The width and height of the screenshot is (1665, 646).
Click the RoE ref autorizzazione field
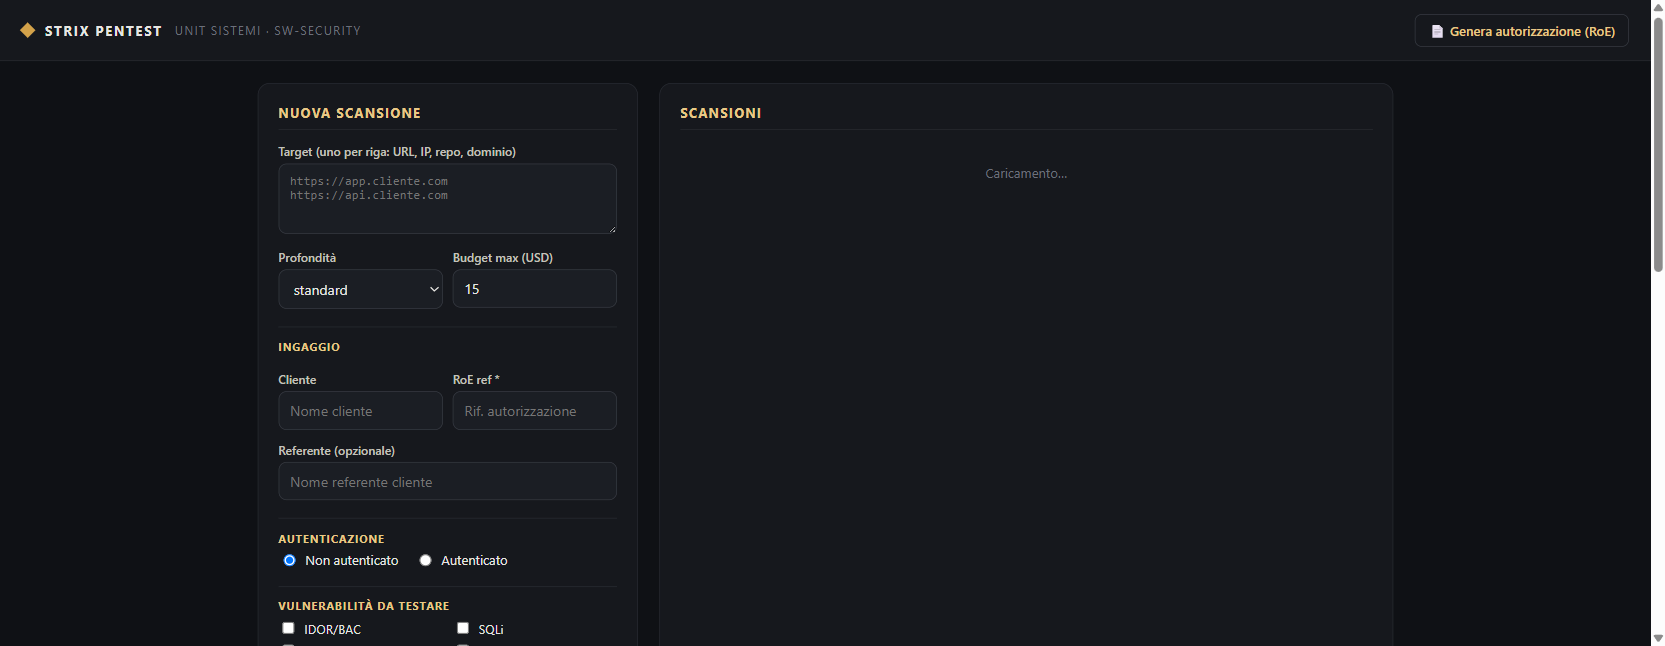(534, 411)
